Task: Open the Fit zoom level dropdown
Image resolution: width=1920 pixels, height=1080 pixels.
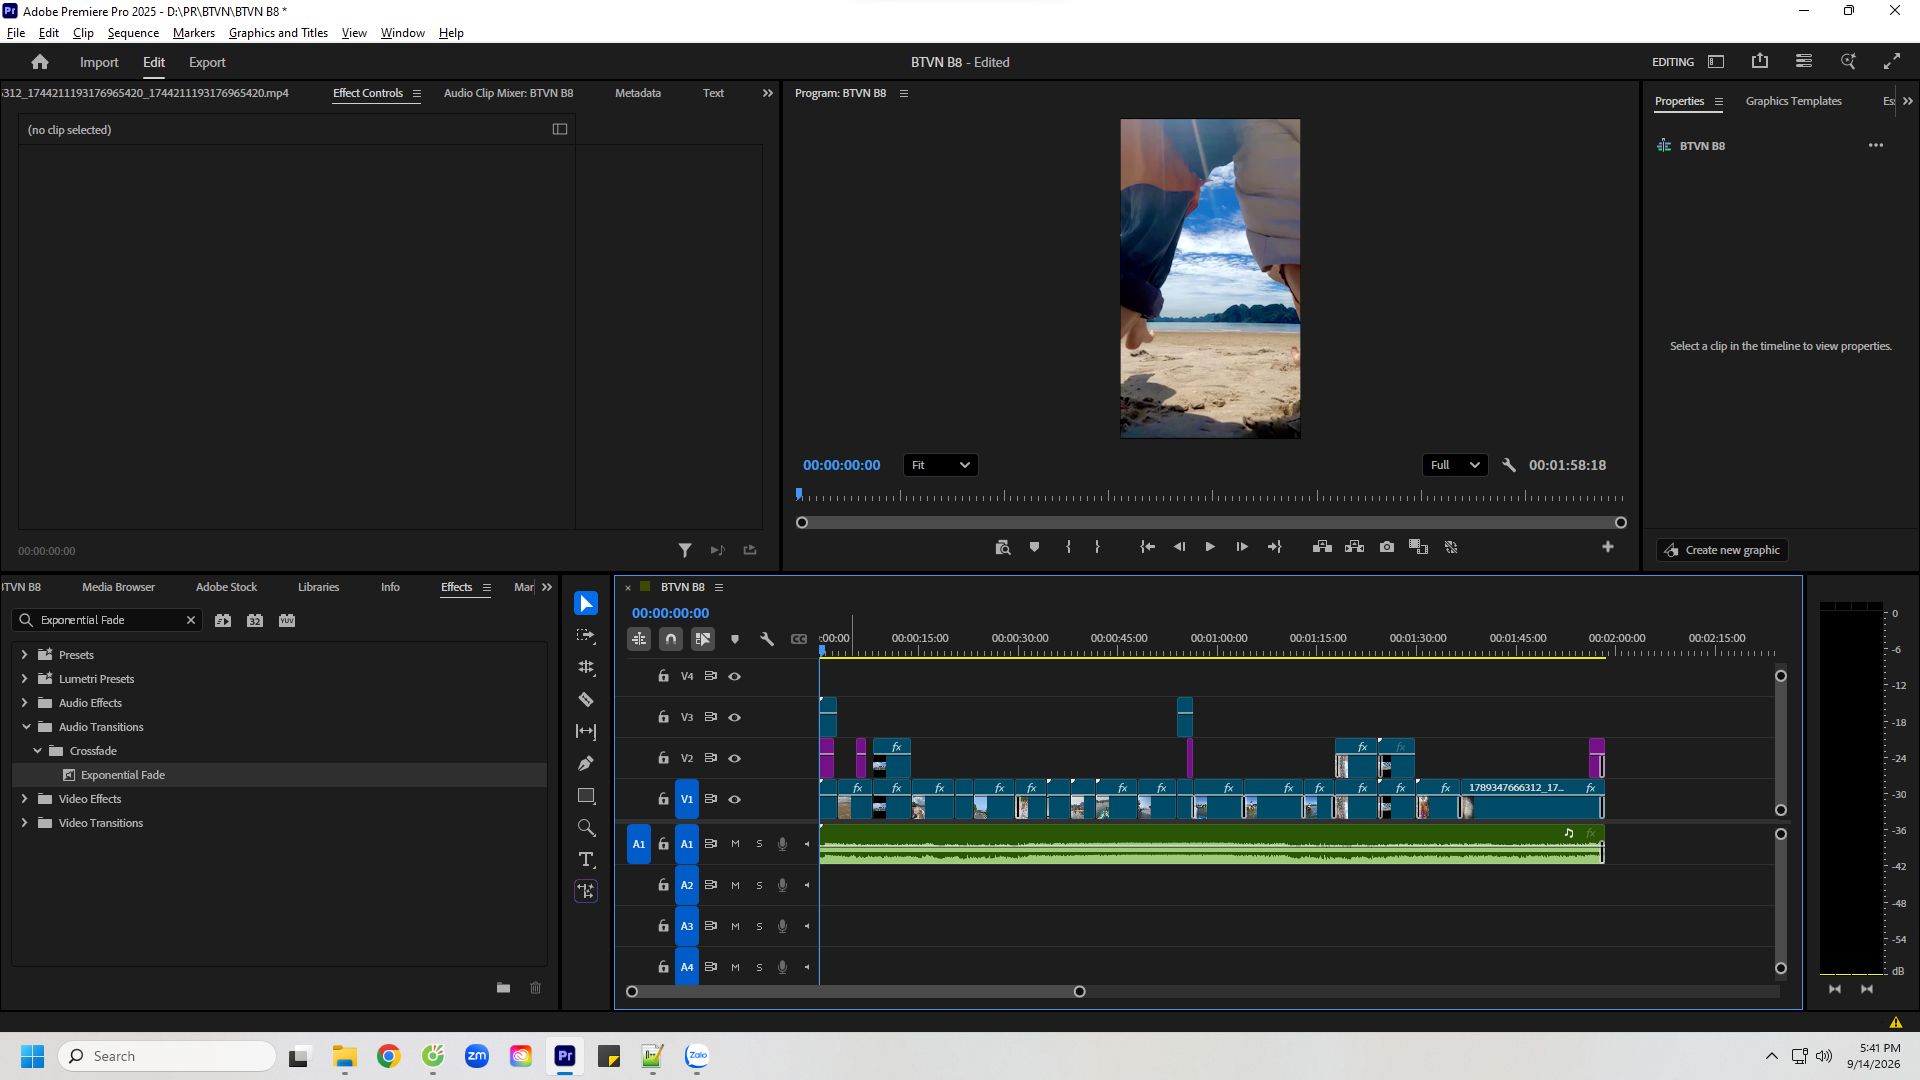Action: coord(940,465)
